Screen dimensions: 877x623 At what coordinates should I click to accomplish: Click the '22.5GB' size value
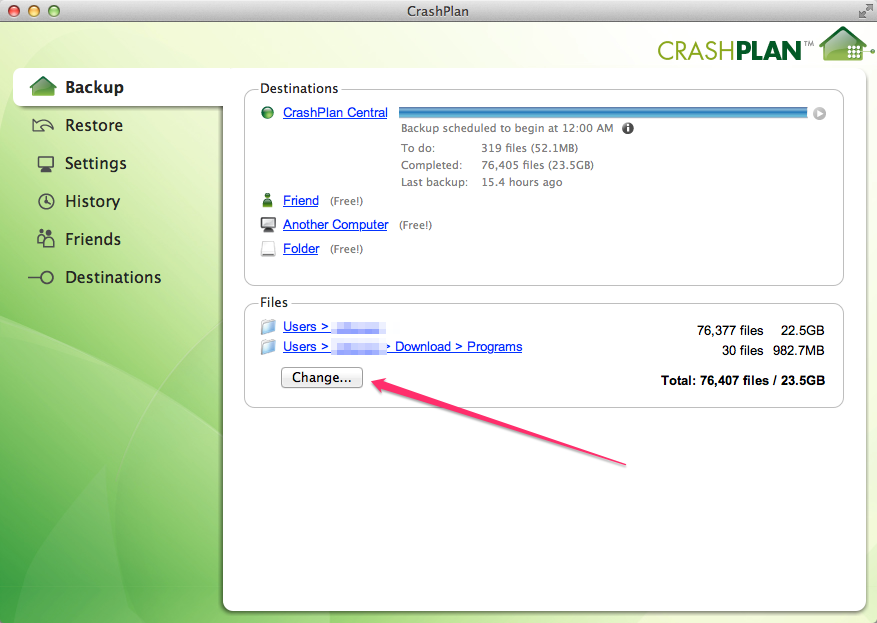[x=803, y=331]
